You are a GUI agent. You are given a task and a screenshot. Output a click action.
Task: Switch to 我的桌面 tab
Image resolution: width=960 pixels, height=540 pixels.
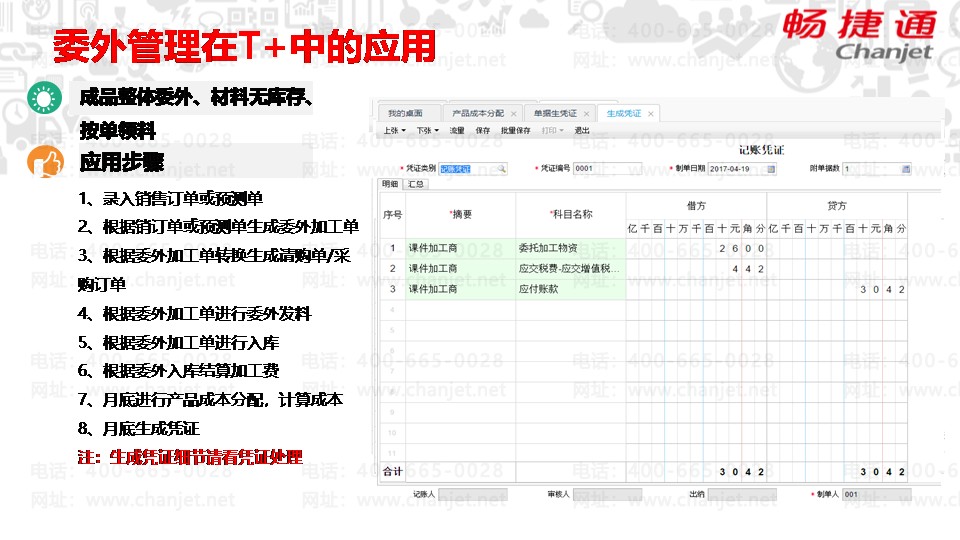click(405, 113)
